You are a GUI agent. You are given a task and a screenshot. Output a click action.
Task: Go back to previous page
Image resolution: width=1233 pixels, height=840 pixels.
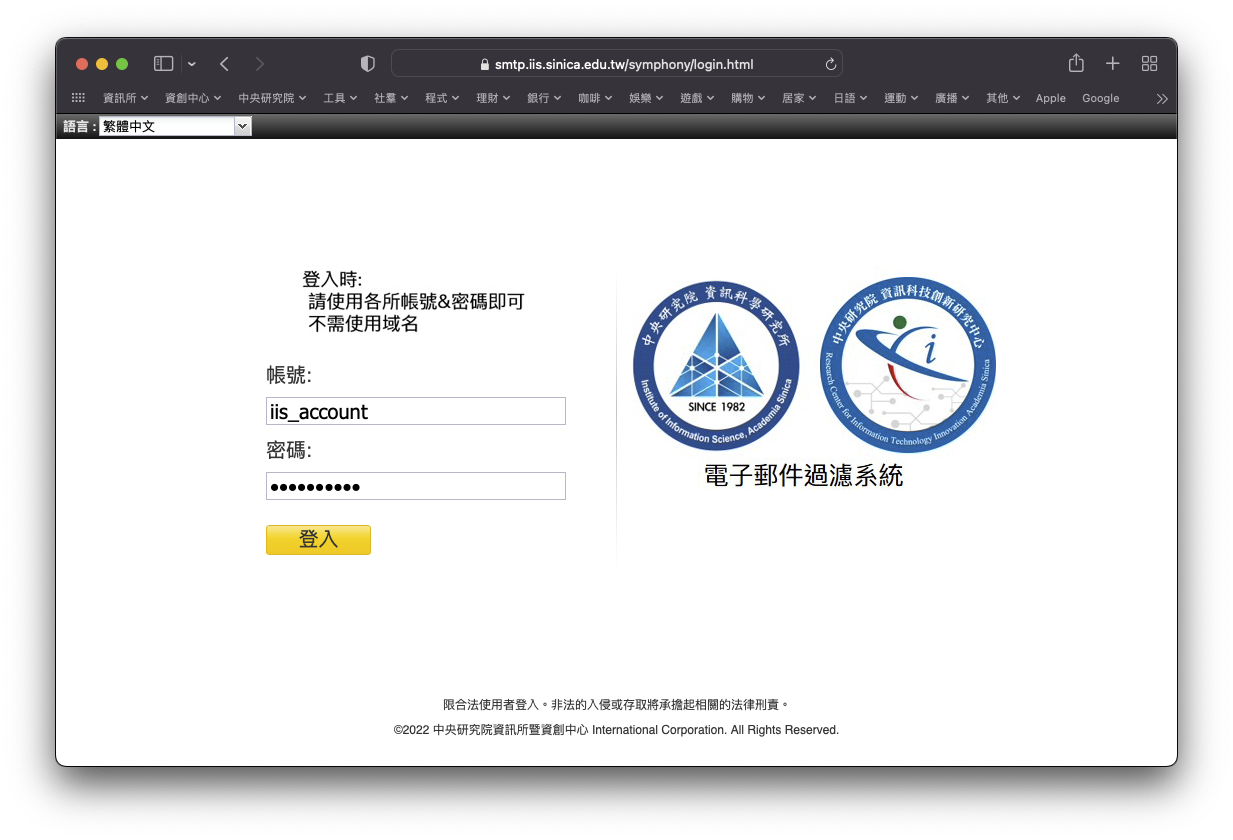pos(224,64)
